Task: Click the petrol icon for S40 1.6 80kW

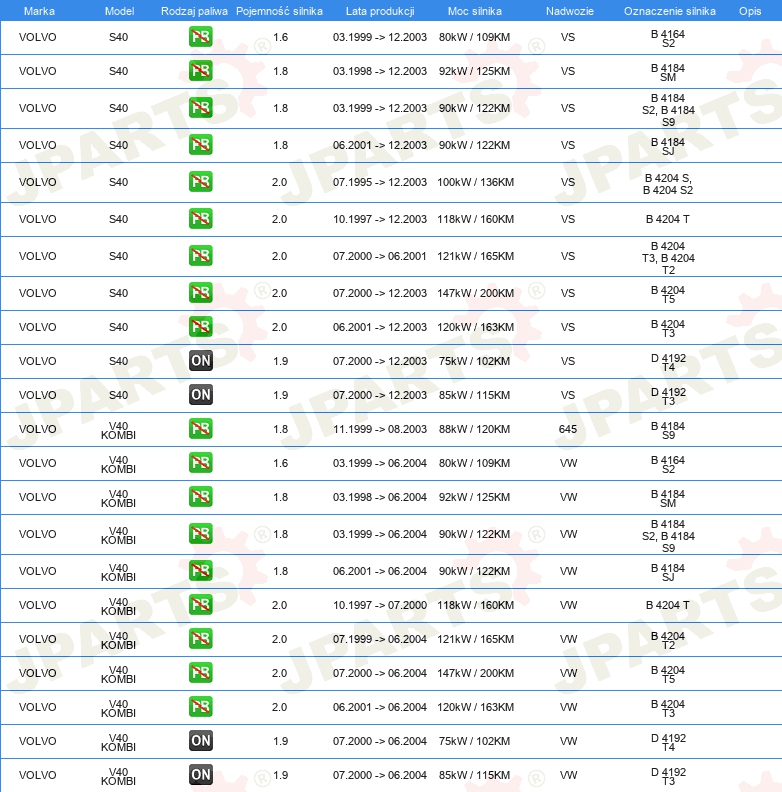Action: point(201,37)
